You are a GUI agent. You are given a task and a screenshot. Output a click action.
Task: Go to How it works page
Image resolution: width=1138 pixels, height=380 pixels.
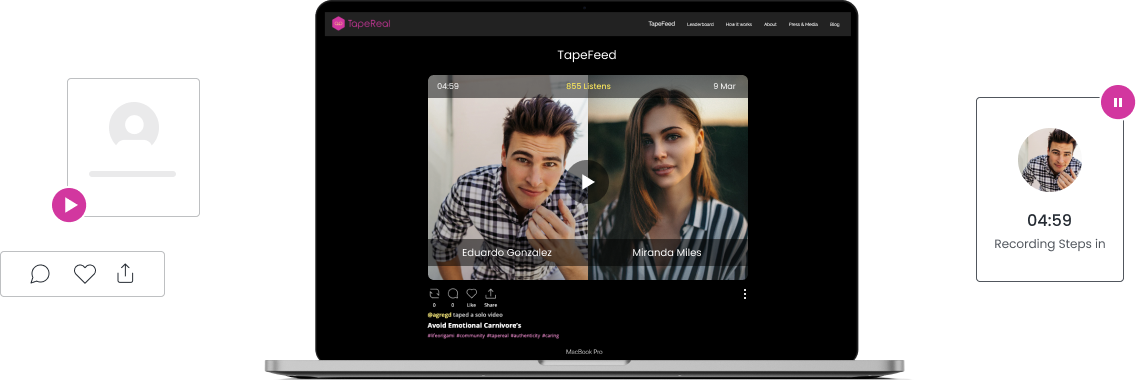pyautogui.click(x=738, y=25)
